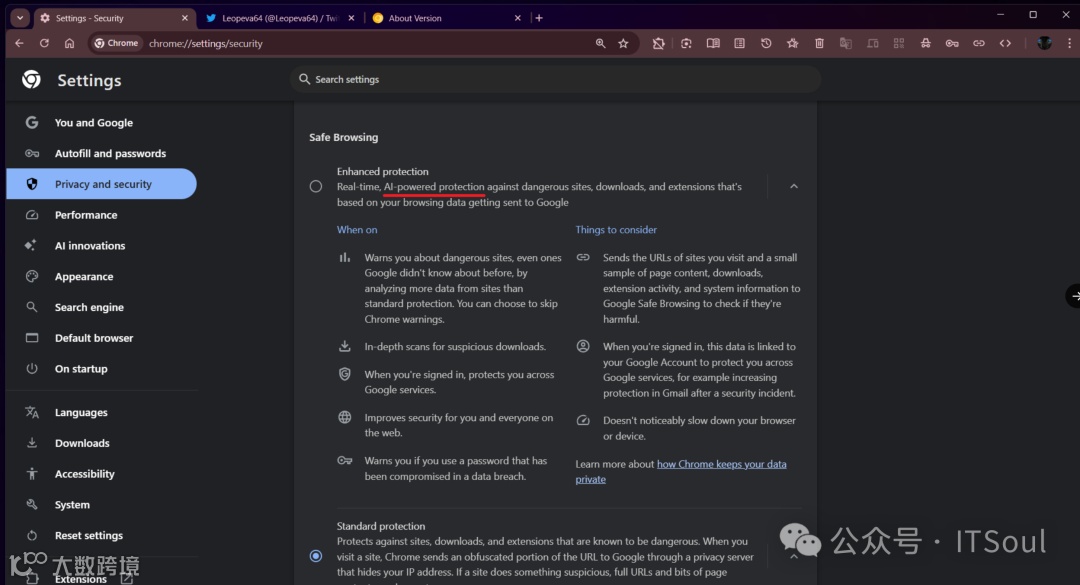The height and width of the screenshot is (585, 1080).
Task: Open a new tab with plus button
Action: tap(539, 18)
